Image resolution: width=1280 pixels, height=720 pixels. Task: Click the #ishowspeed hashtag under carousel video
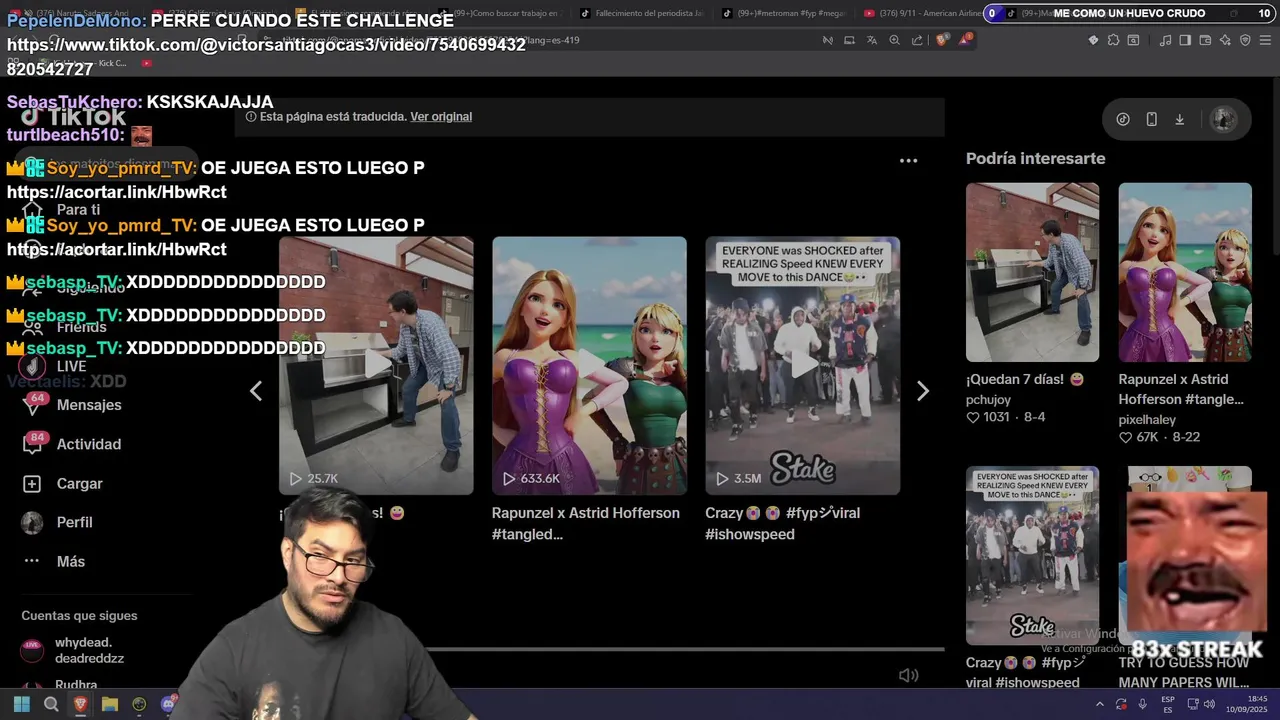point(749,534)
